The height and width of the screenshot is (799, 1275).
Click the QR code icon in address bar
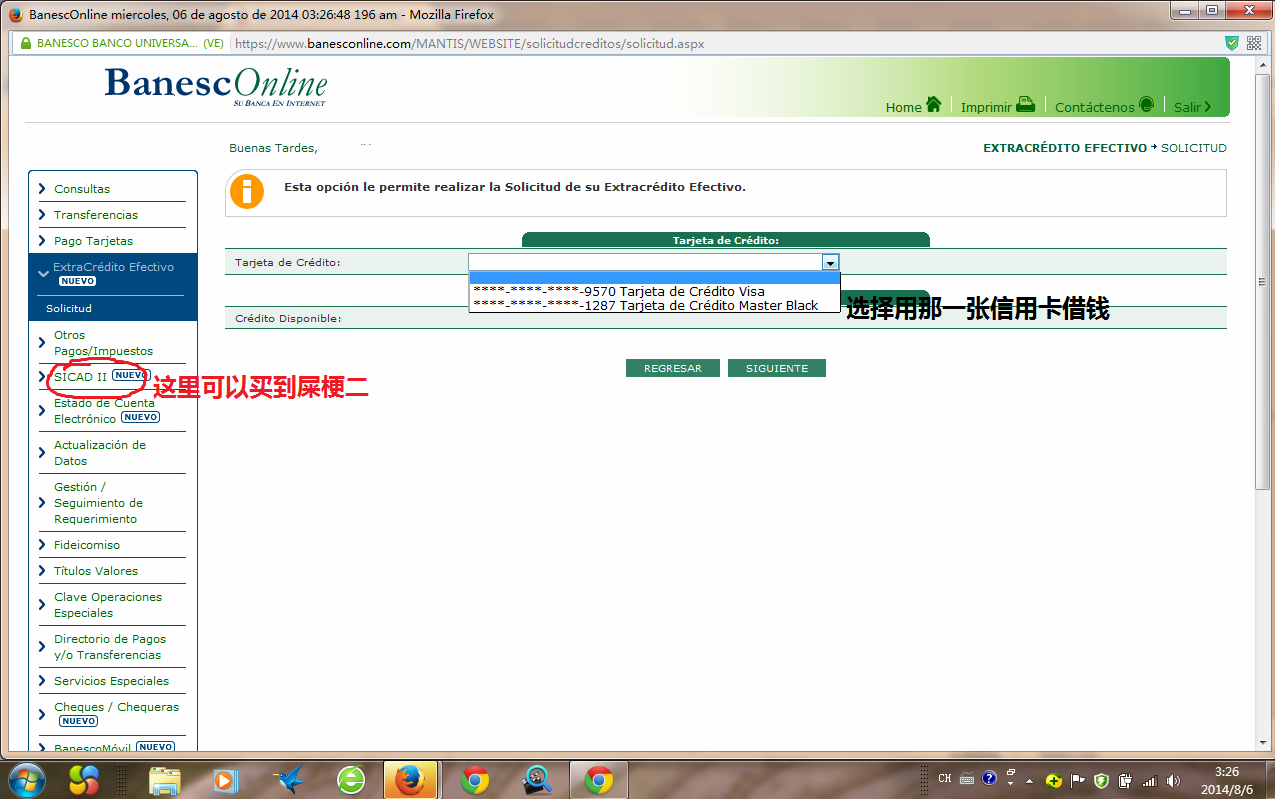[x=1254, y=43]
